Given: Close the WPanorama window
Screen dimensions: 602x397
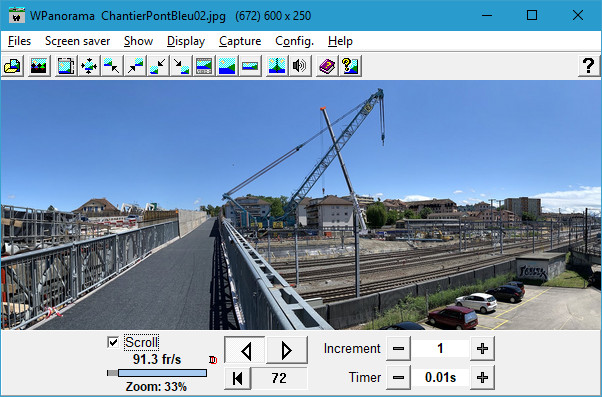Looking at the screenshot, I should click(578, 15).
